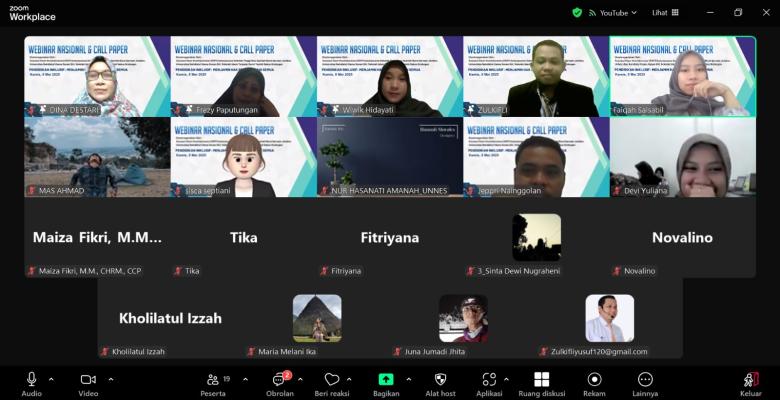Screen dimensions: 780x400
Task: Toggle the Video camera button
Action: click(x=88, y=380)
